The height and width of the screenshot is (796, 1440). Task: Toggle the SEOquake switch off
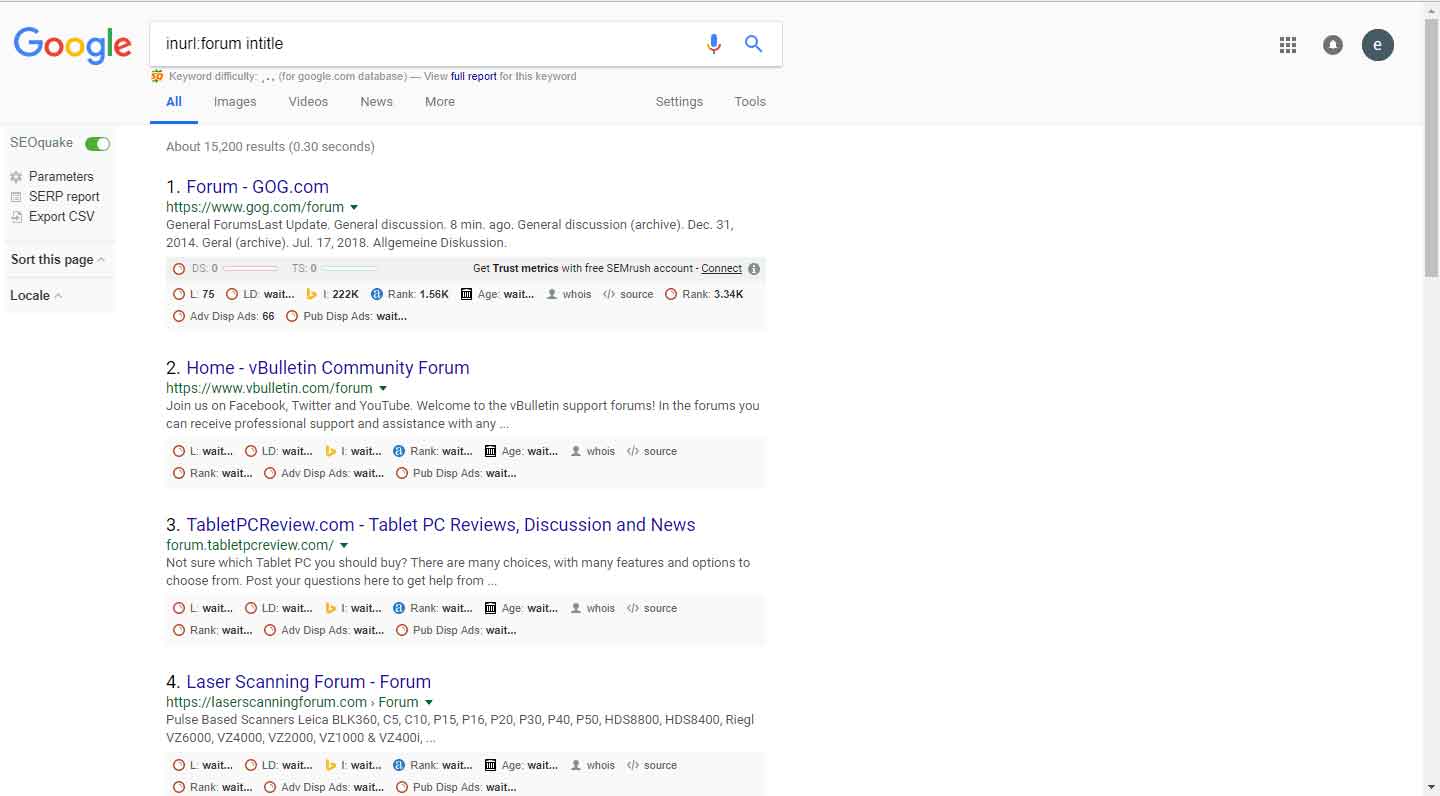click(97, 144)
